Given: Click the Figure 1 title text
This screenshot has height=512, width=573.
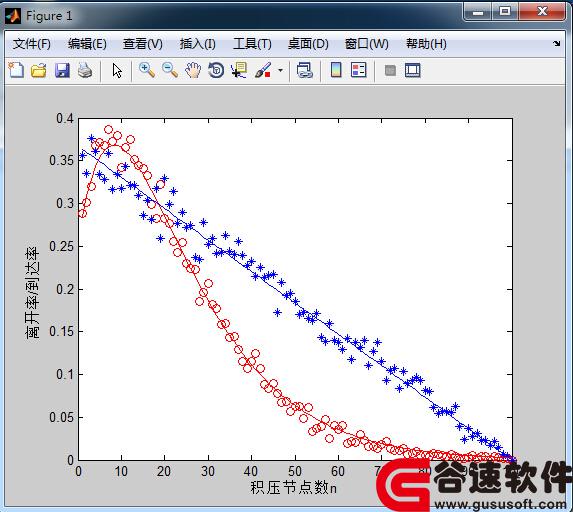Looking at the screenshot, I should [x=49, y=16].
